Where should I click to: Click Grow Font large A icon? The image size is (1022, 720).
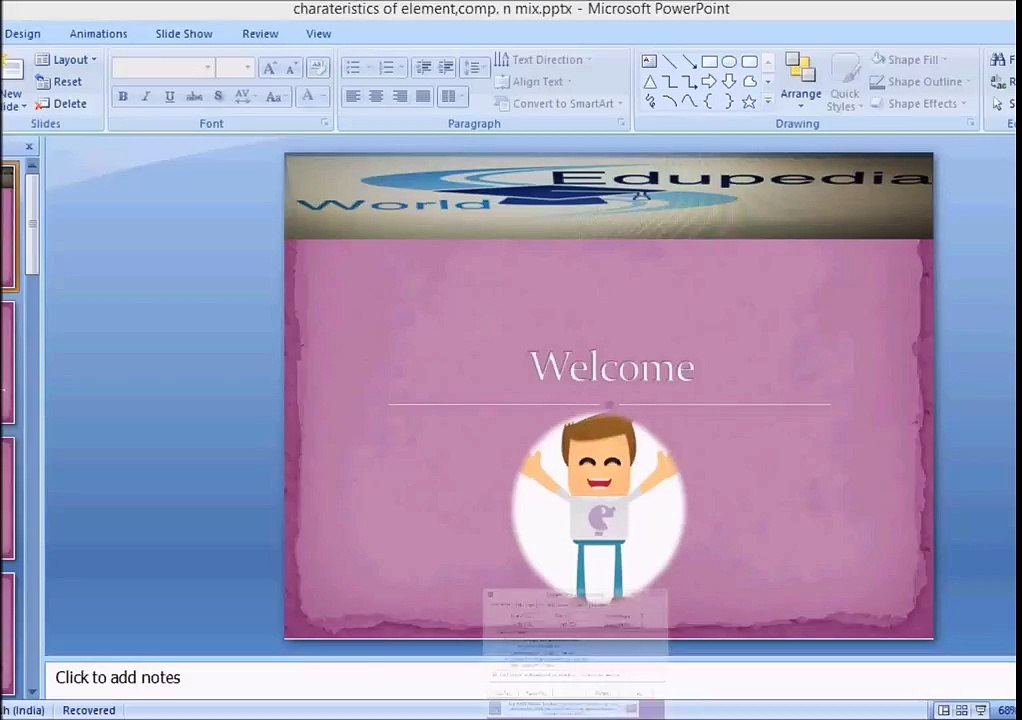tap(269, 68)
